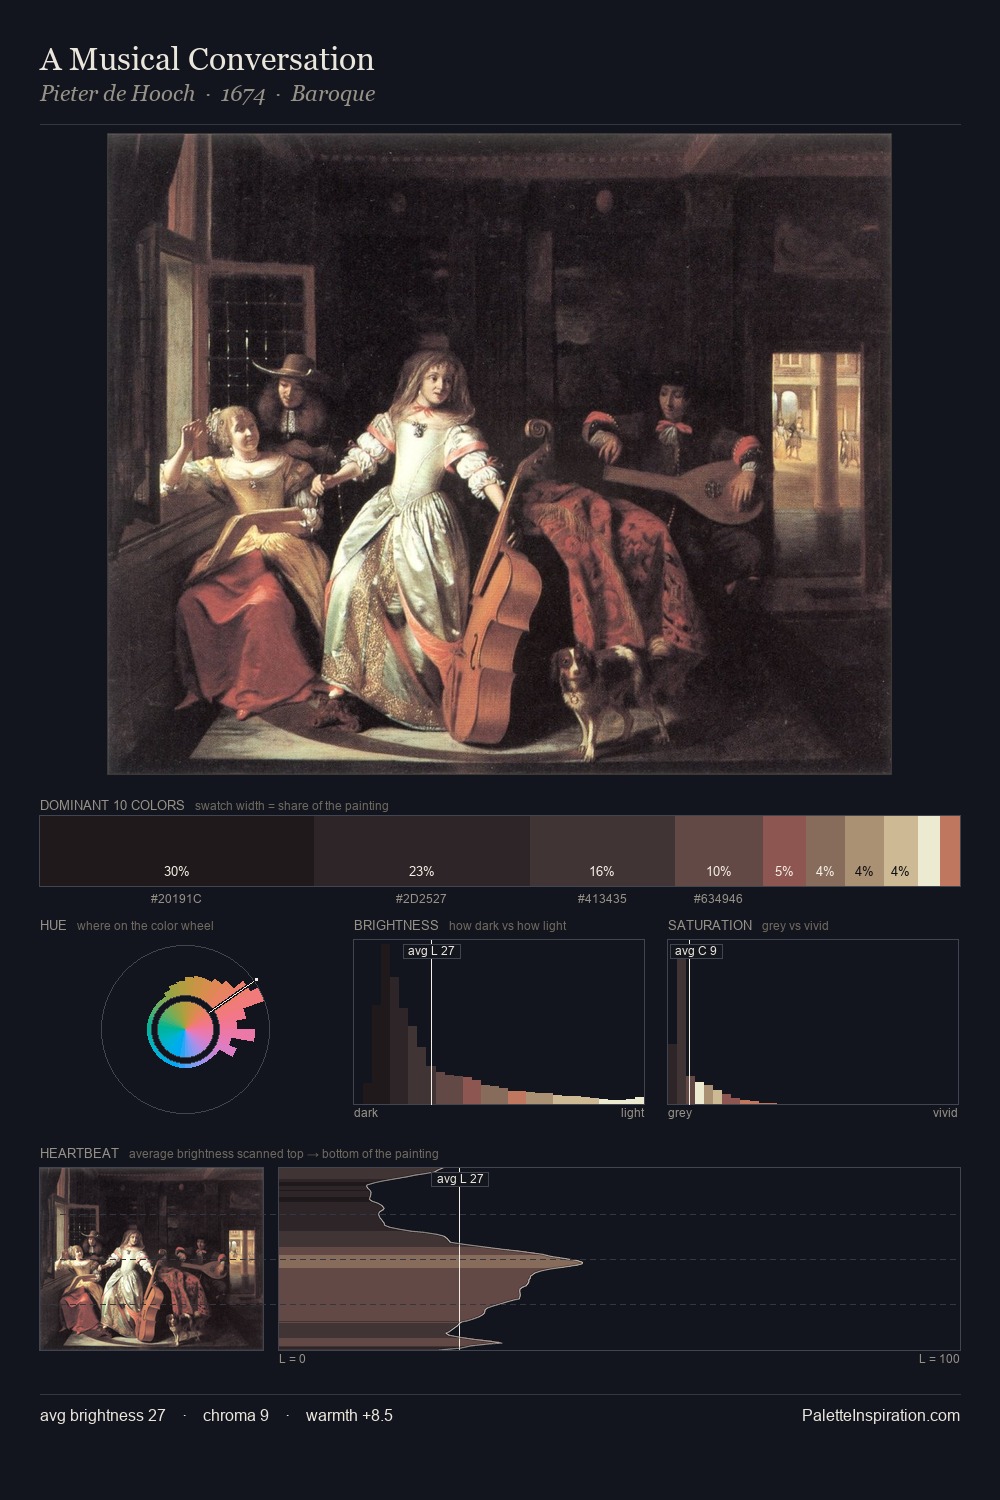Click "avg L 27" in Heartbeat chart
Viewport: 1000px width, 1500px height.
coord(460,1179)
